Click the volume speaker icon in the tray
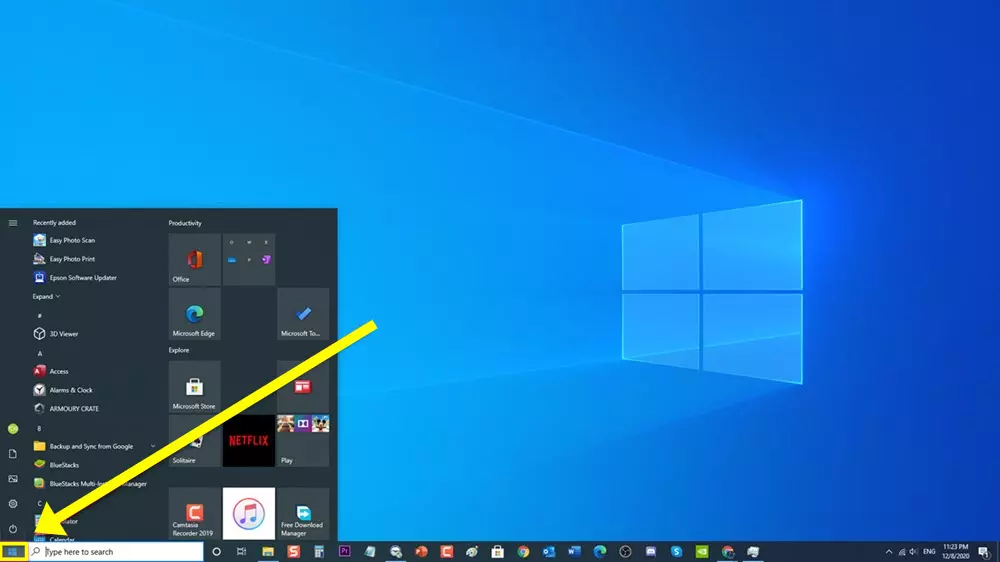 tap(913, 552)
